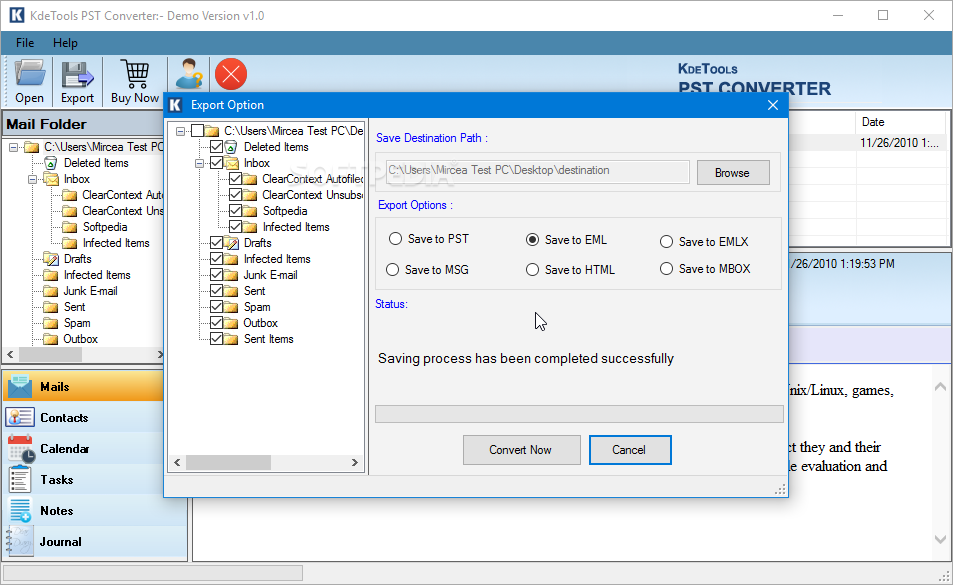Collapse Inbox node in Mail Folder tree
This screenshot has width=953, height=585.
coord(33,179)
